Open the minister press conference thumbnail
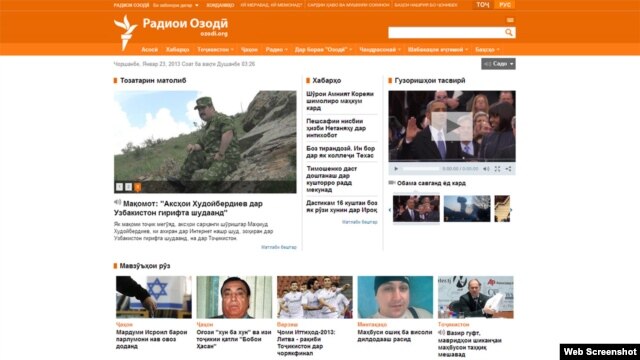The image size is (640, 360). [476, 297]
